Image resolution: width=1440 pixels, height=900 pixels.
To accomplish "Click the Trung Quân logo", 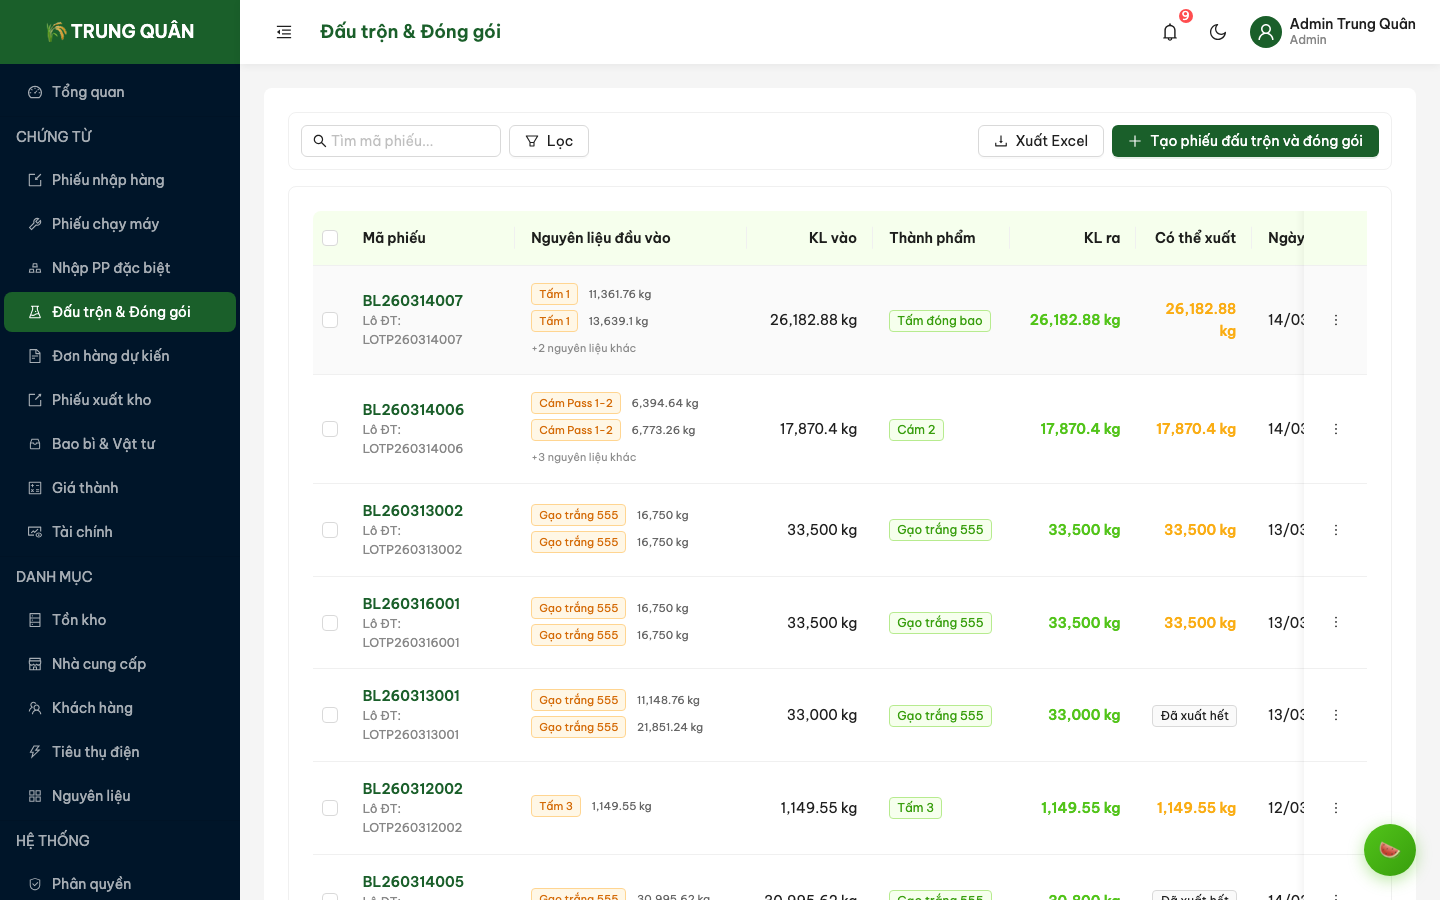I will (120, 32).
